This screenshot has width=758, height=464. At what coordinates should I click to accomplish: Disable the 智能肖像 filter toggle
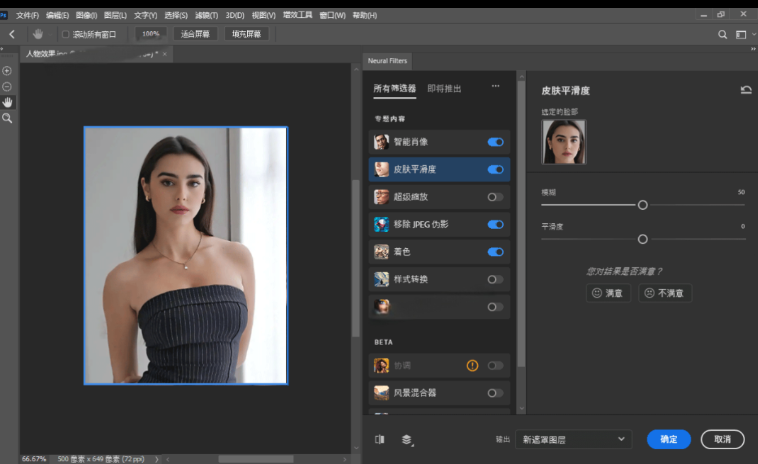(495, 142)
